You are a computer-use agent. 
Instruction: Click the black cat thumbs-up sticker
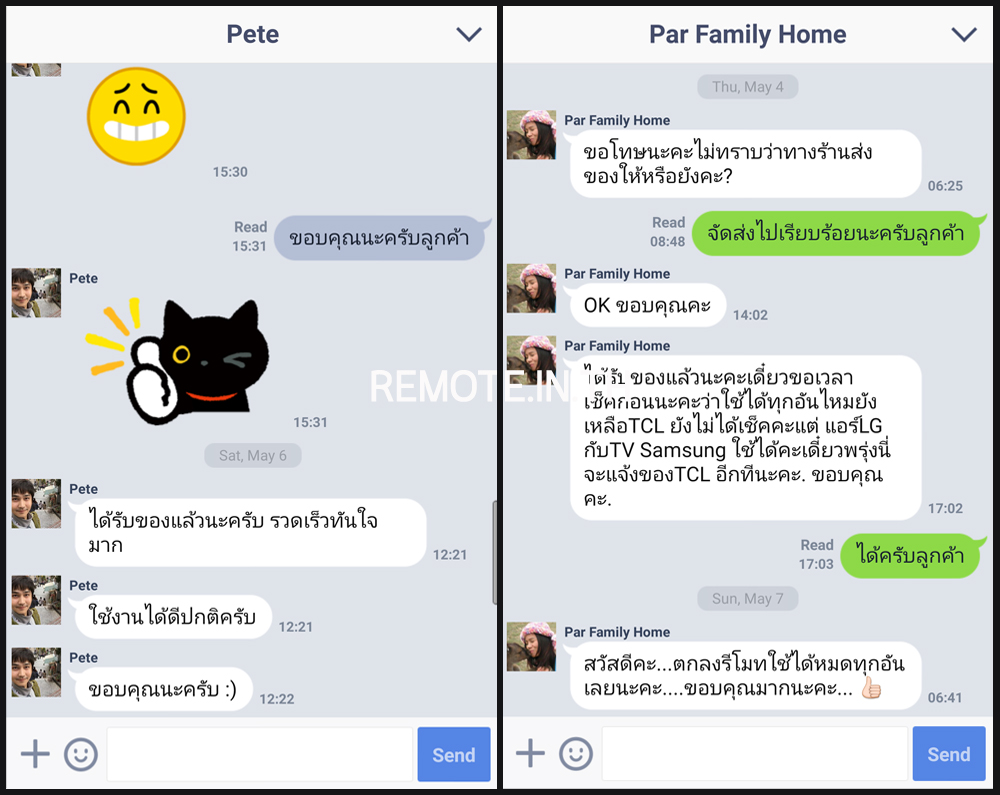point(178,361)
